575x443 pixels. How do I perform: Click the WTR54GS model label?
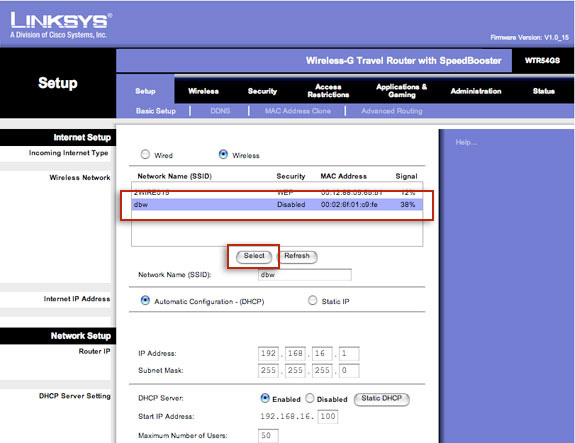[542, 61]
